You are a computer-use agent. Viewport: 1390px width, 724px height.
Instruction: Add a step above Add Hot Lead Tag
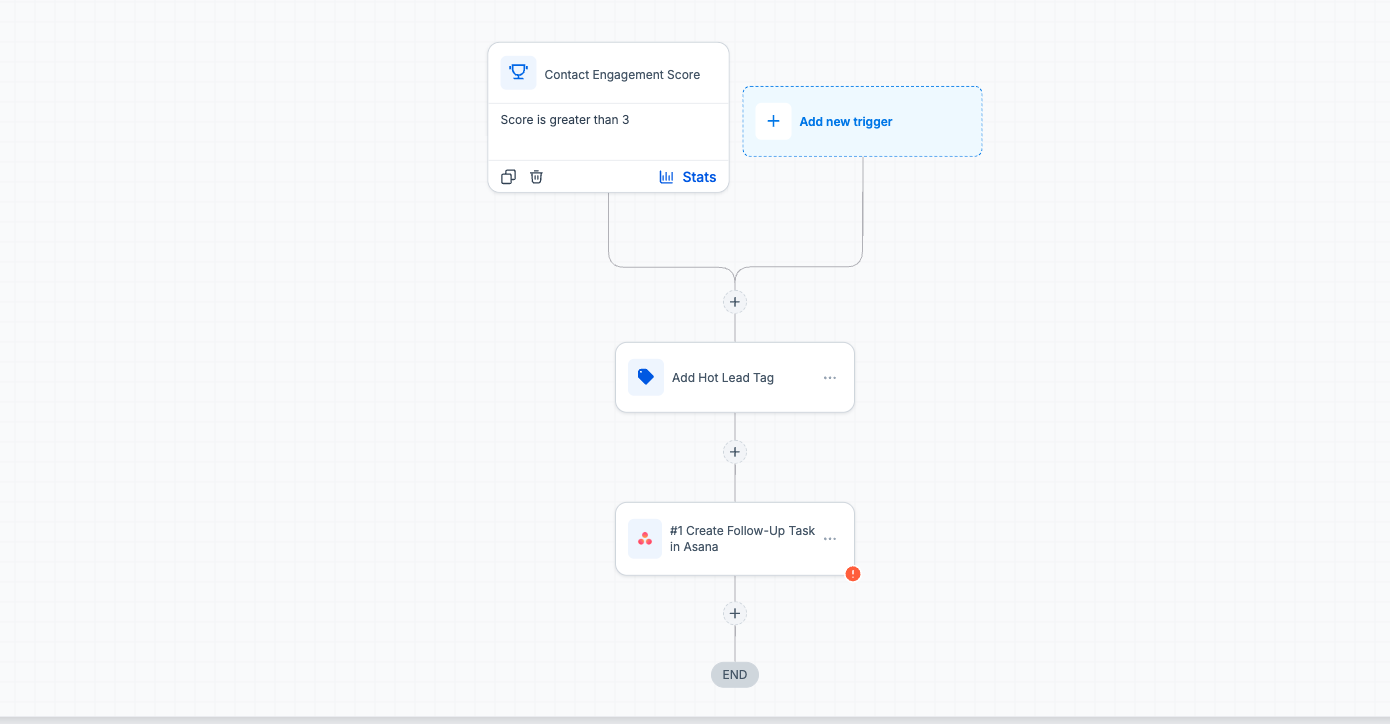coord(735,302)
